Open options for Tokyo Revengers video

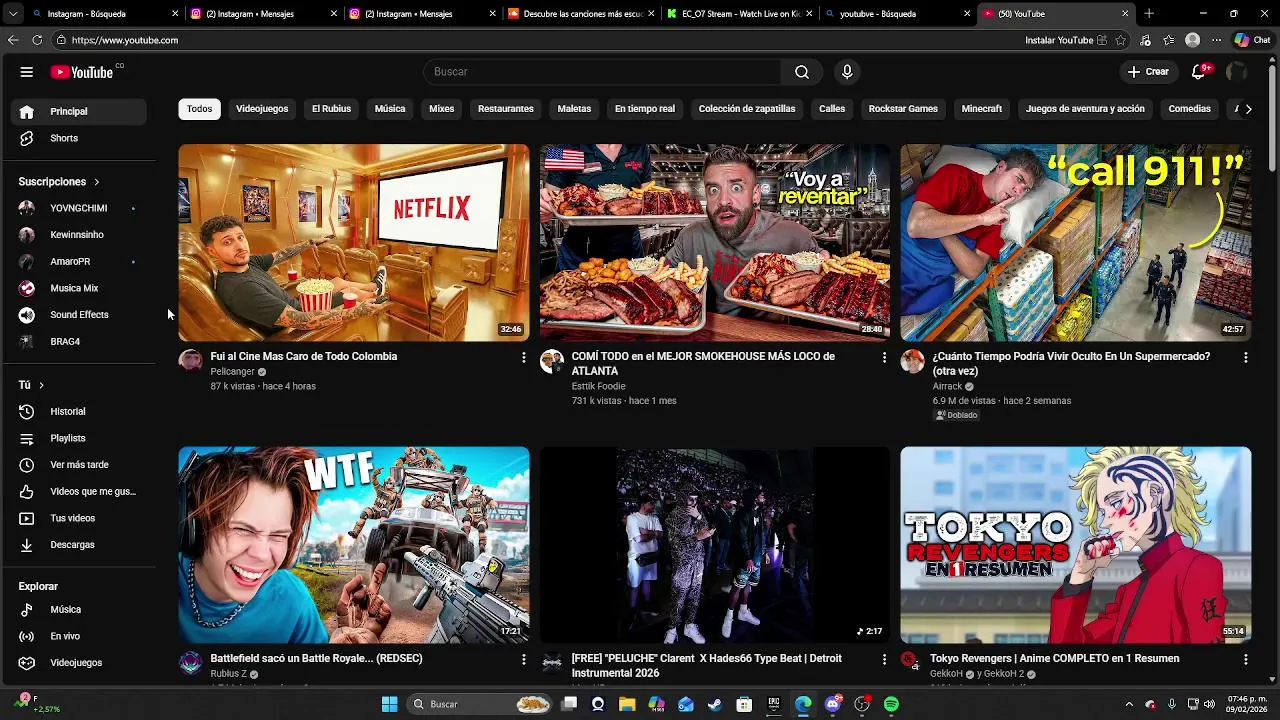click(x=1245, y=659)
